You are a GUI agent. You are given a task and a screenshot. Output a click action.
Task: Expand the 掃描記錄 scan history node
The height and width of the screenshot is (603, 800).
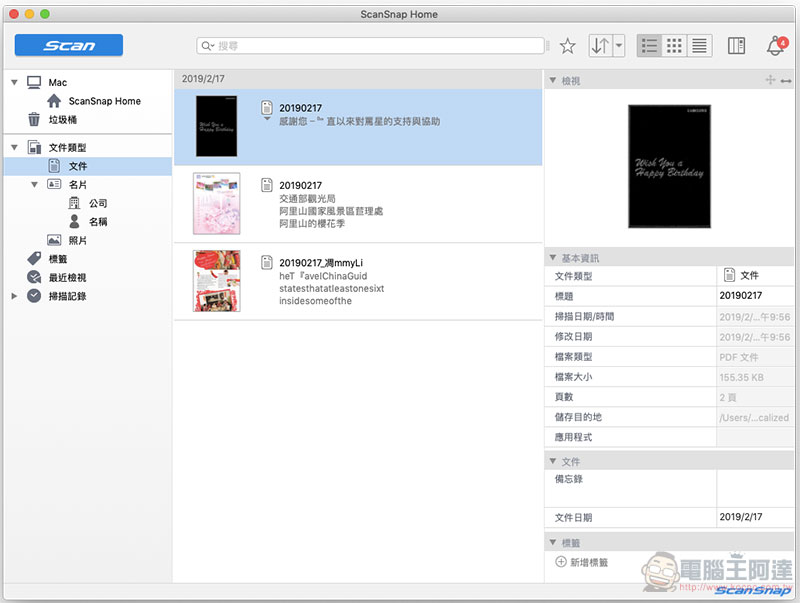(14, 296)
